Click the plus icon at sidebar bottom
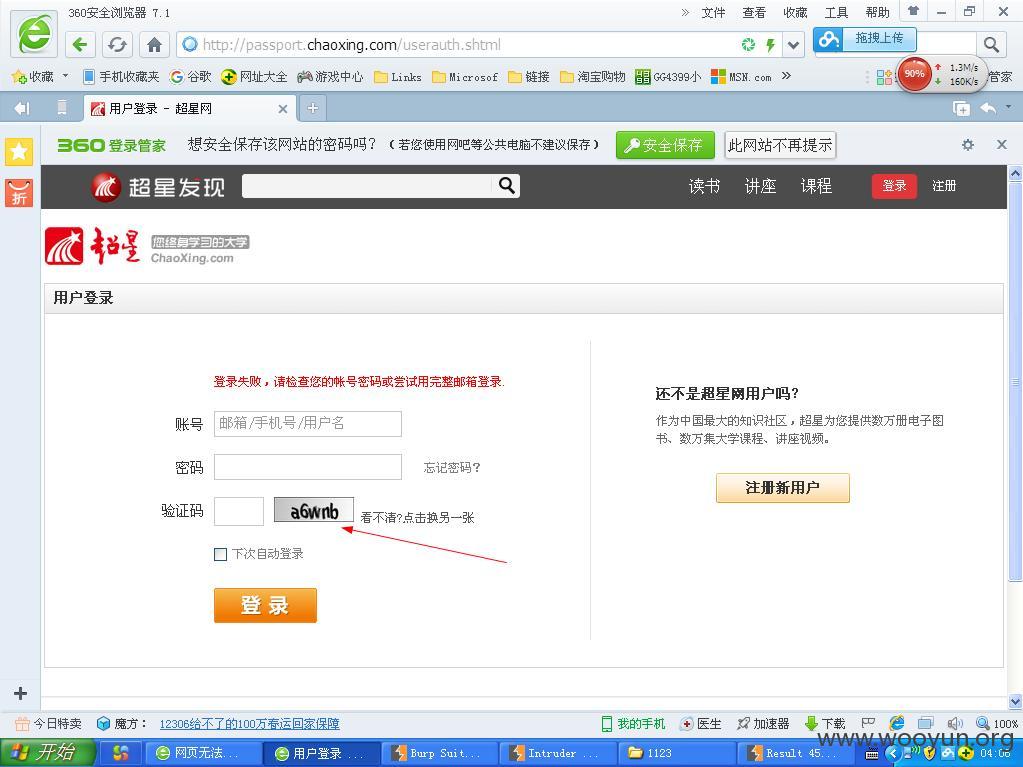The image size is (1023, 767). coord(20,693)
